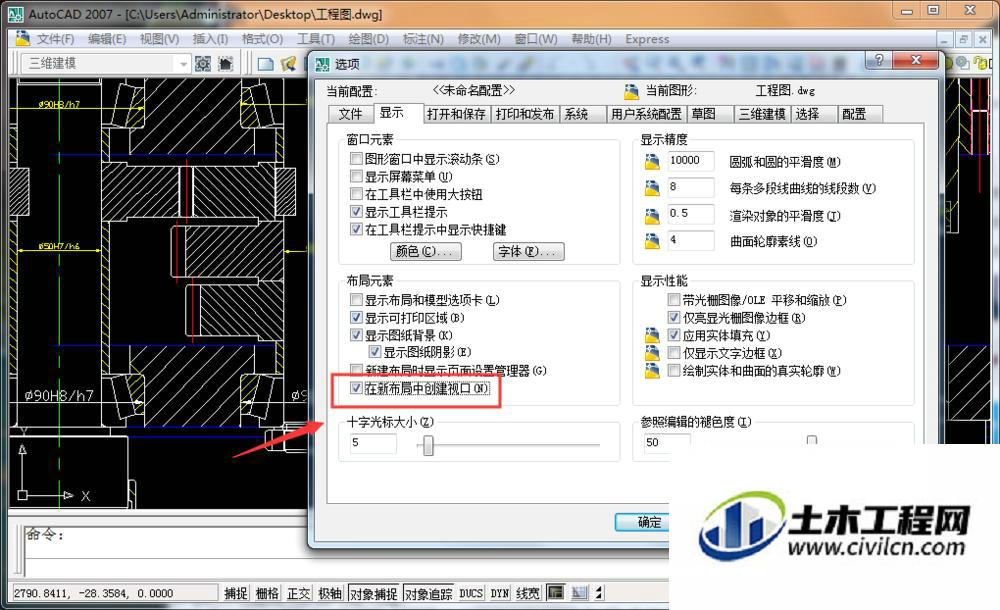Open the 插入(I) menu

[210, 39]
